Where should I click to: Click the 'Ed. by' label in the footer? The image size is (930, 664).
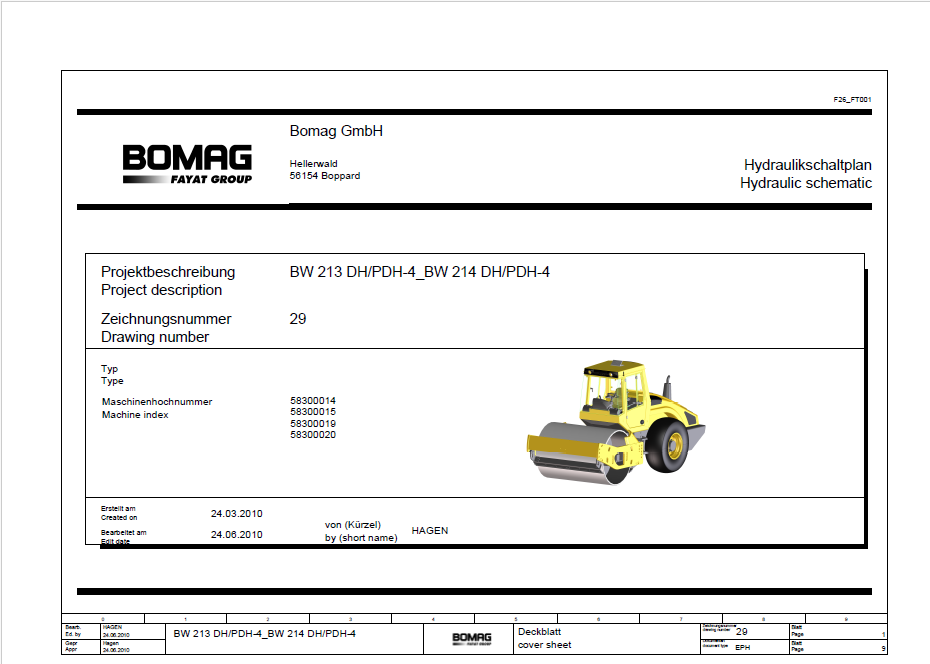(73, 634)
